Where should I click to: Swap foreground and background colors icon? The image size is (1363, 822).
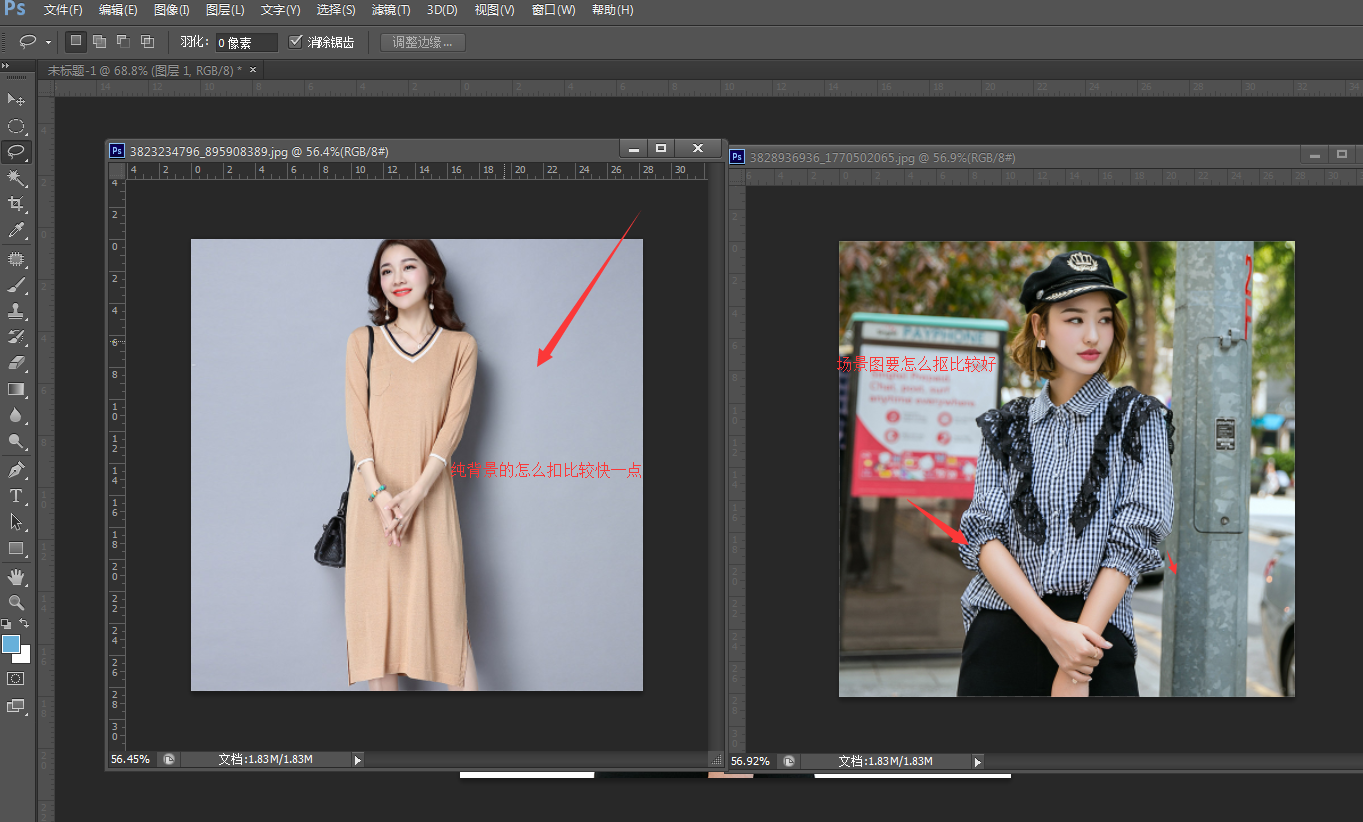click(25, 623)
